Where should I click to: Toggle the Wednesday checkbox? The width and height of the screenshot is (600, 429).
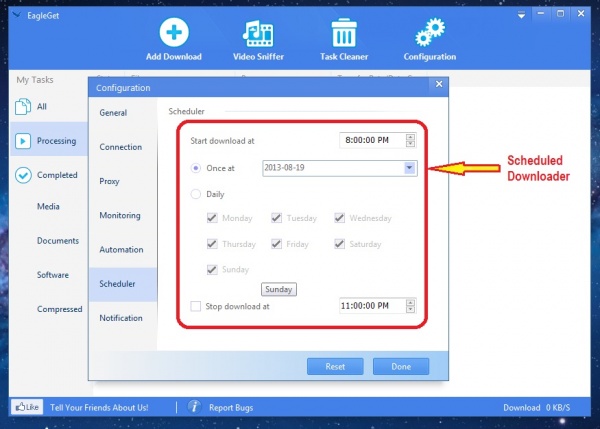[339, 218]
